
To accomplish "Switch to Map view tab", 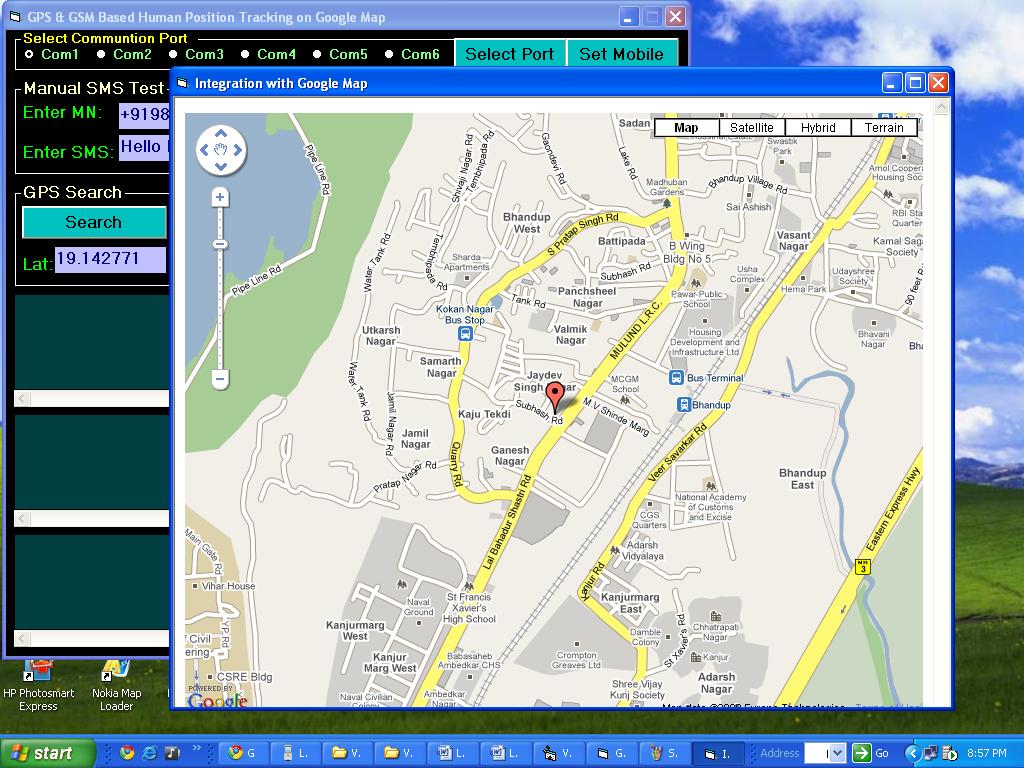I will 686,127.
